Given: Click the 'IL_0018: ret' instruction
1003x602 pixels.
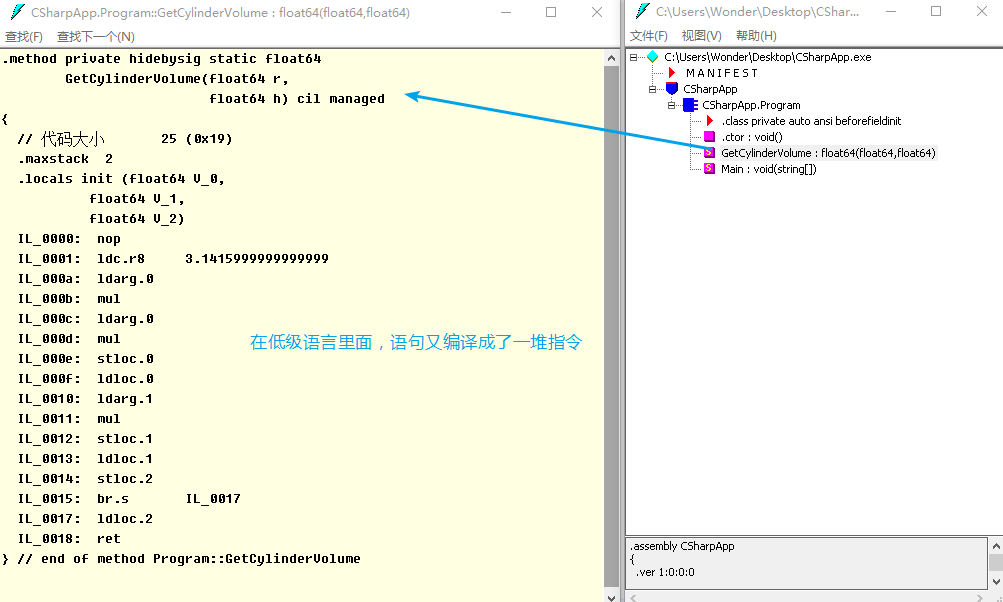Looking at the screenshot, I should [x=69, y=539].
